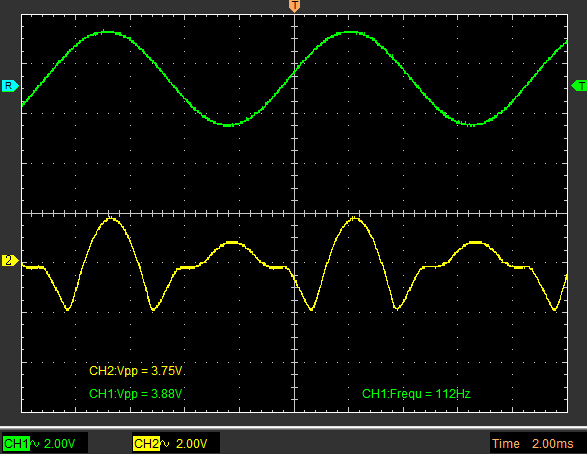The width and height of the screenshot is (587, 454).
Task: Click the small flat hump on yellow waveform
Action: (232, 243)
